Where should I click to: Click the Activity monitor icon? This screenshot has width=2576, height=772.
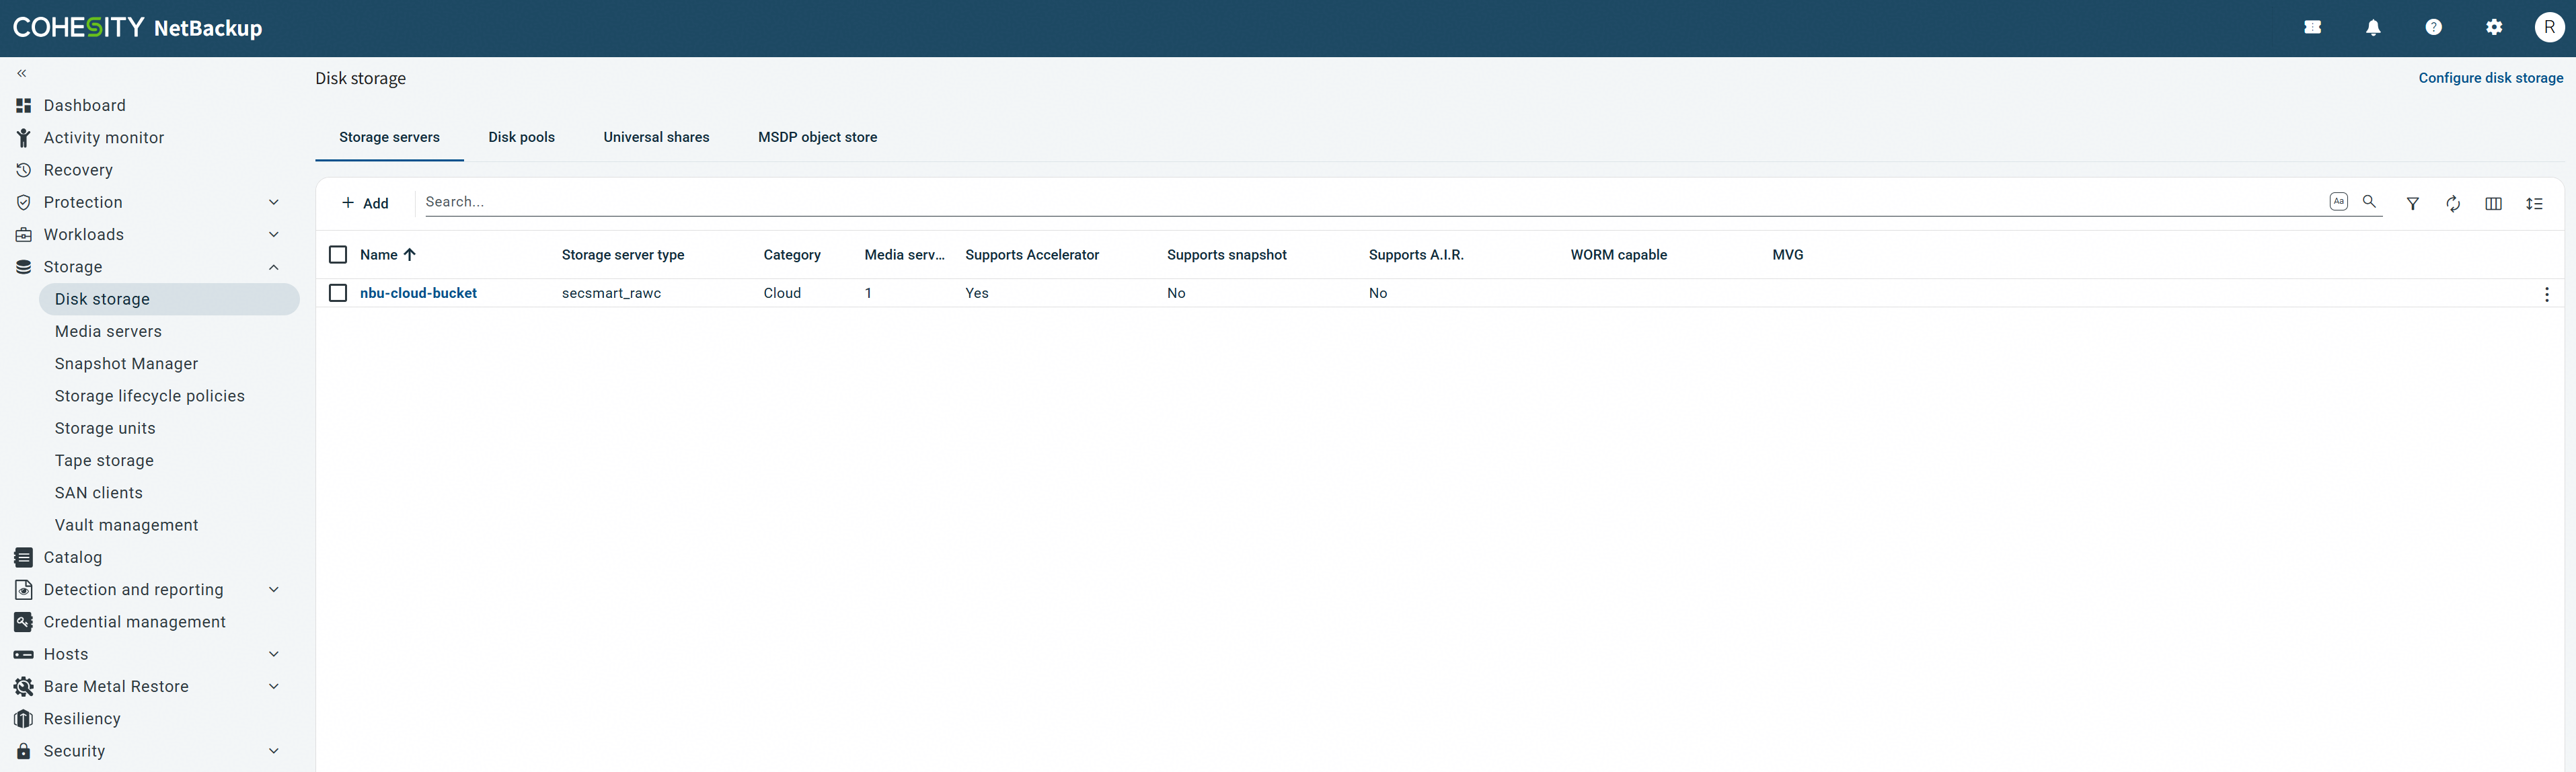pos(23,138)
